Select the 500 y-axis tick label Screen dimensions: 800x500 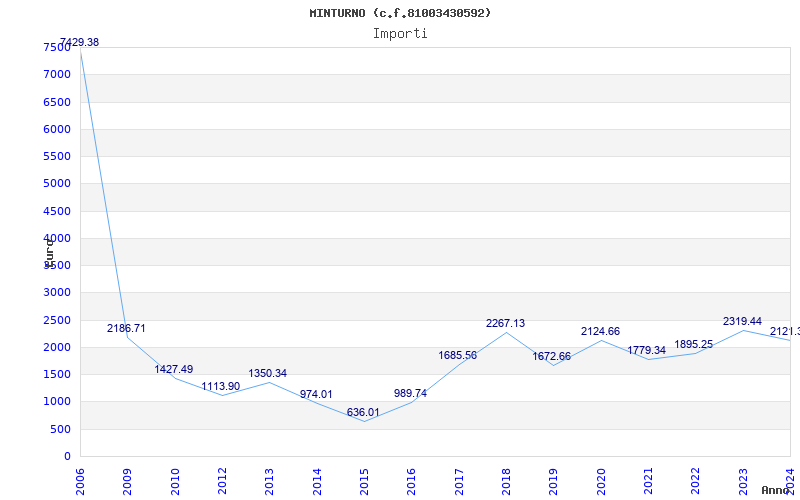[61, 430]
